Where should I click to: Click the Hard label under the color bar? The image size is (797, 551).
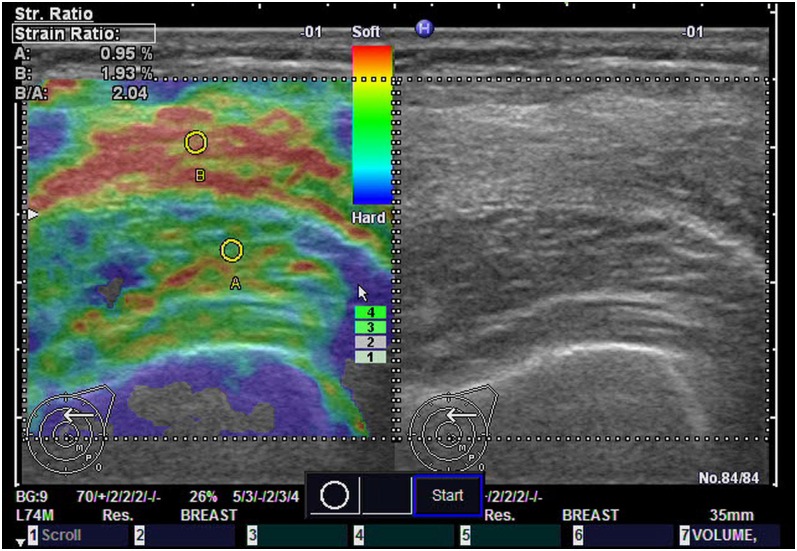pos(368,218)
